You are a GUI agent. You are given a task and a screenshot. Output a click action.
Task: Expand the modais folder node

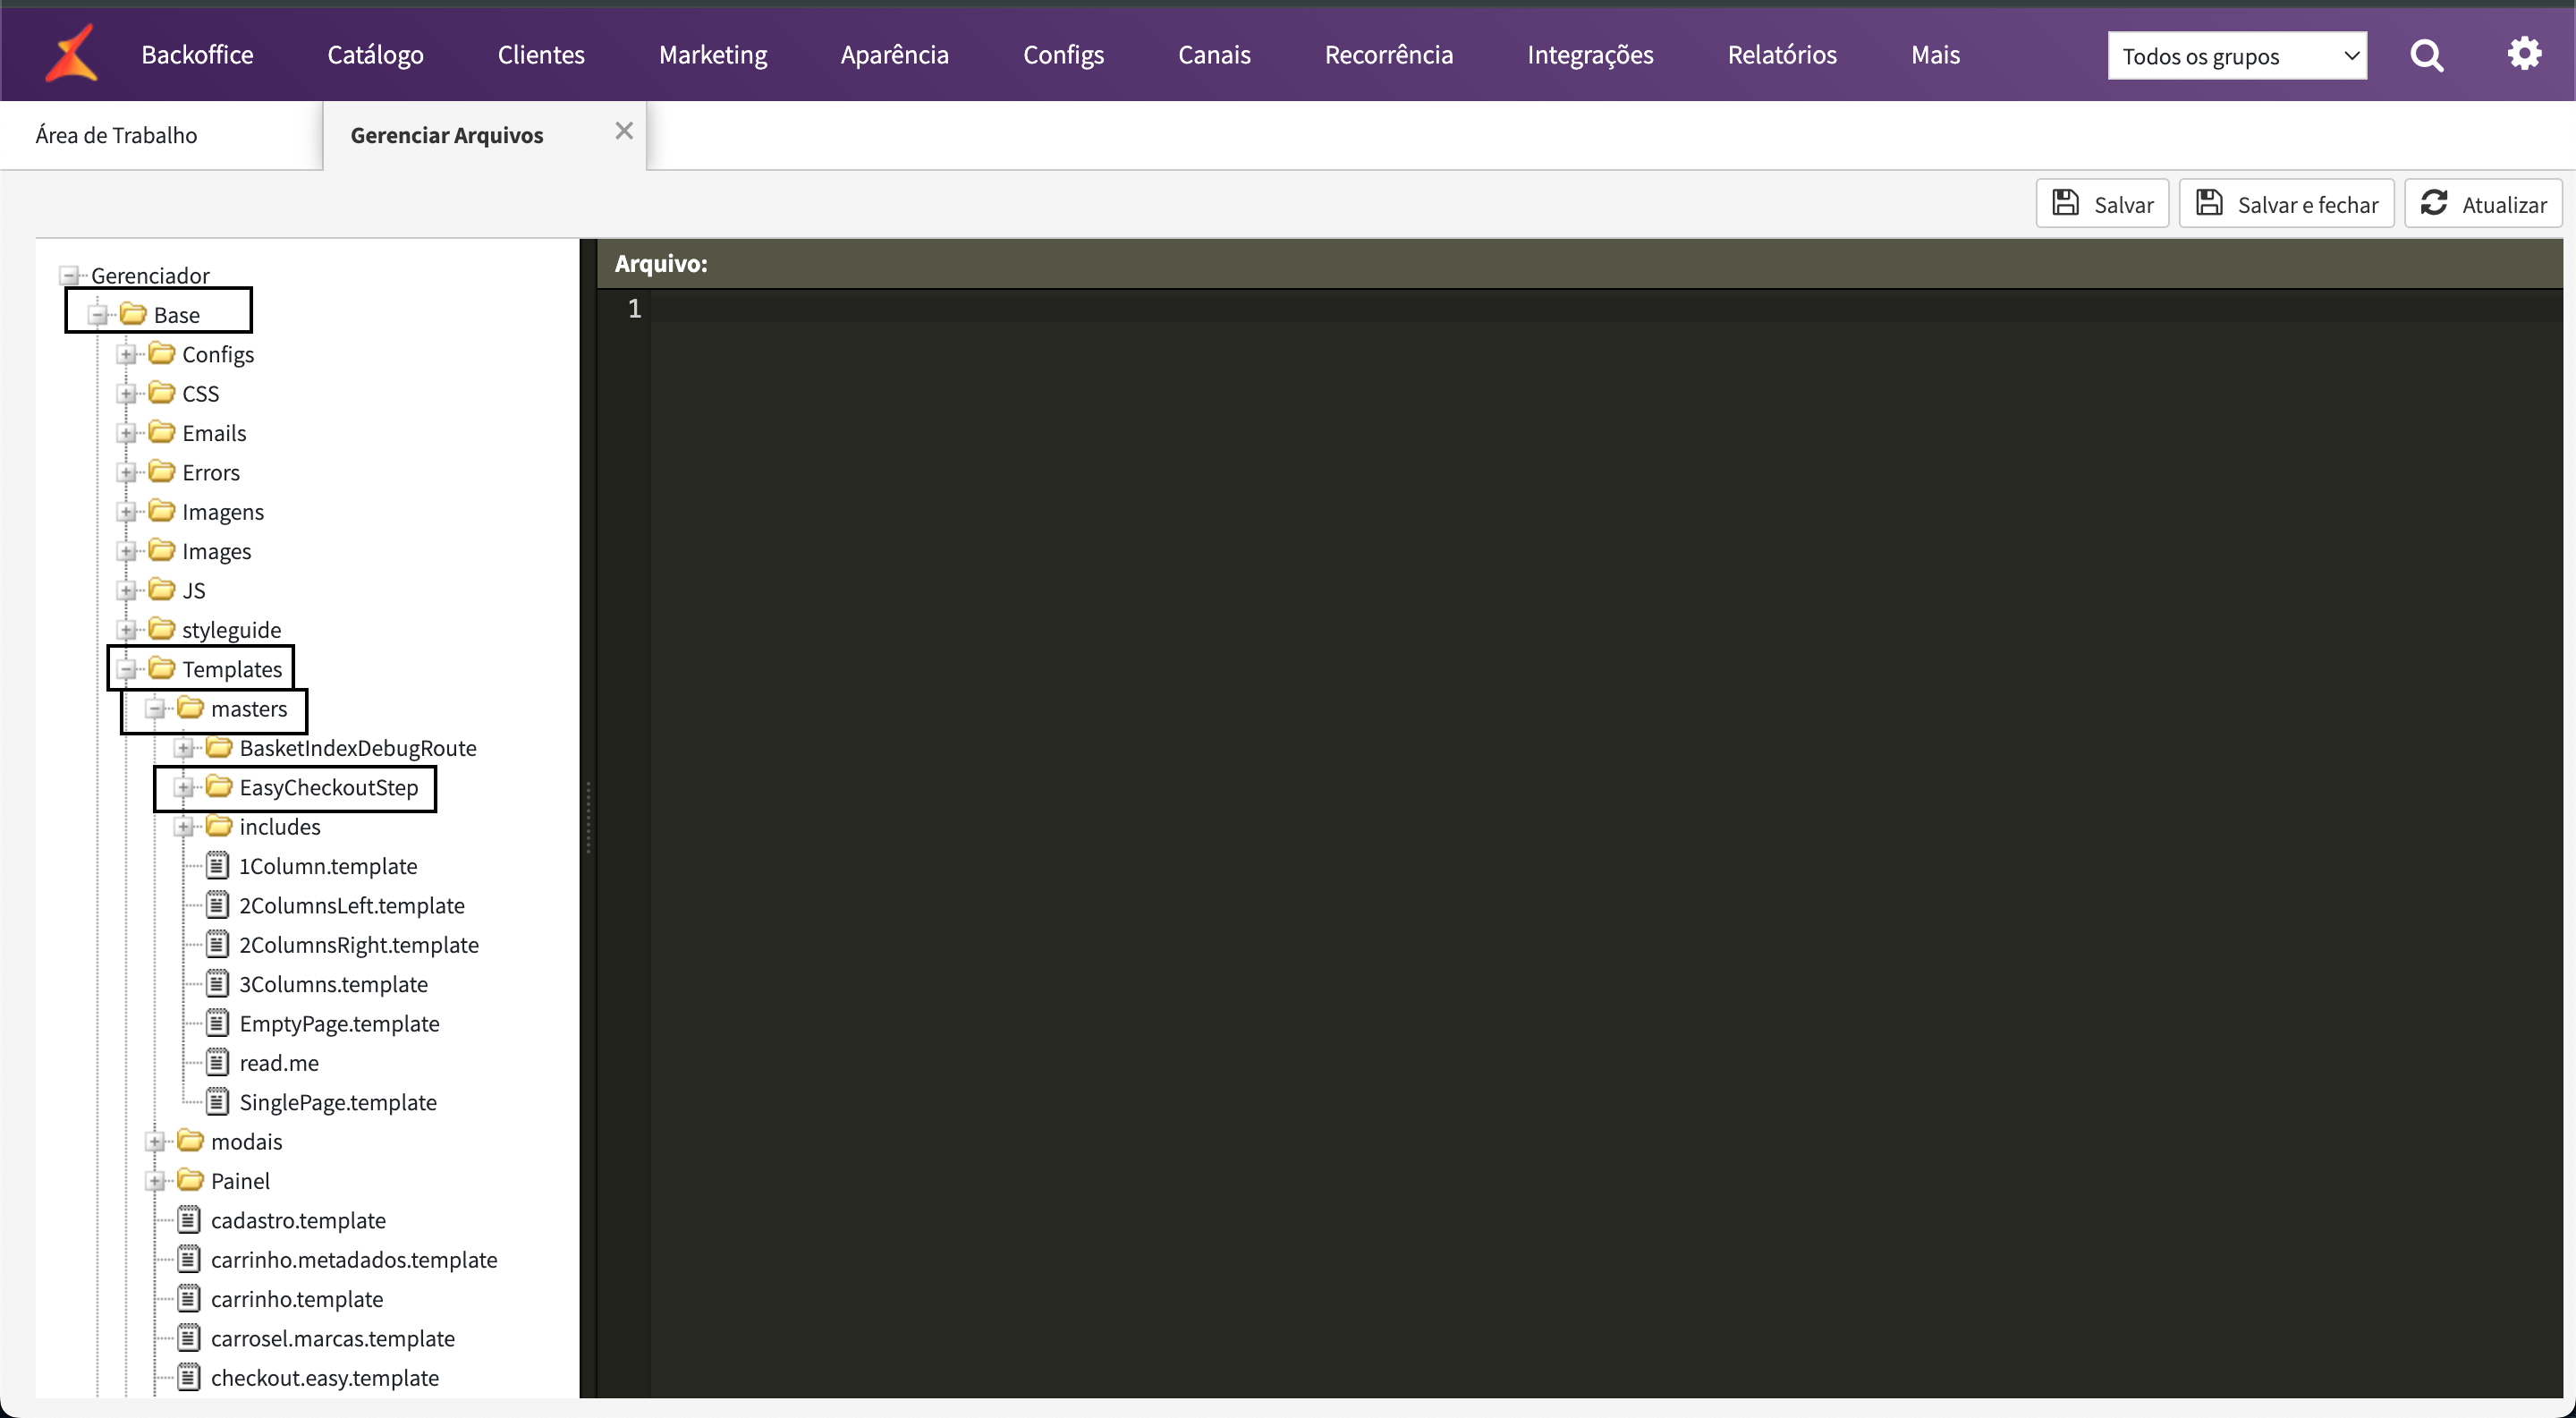click(x=155, y=1142)
